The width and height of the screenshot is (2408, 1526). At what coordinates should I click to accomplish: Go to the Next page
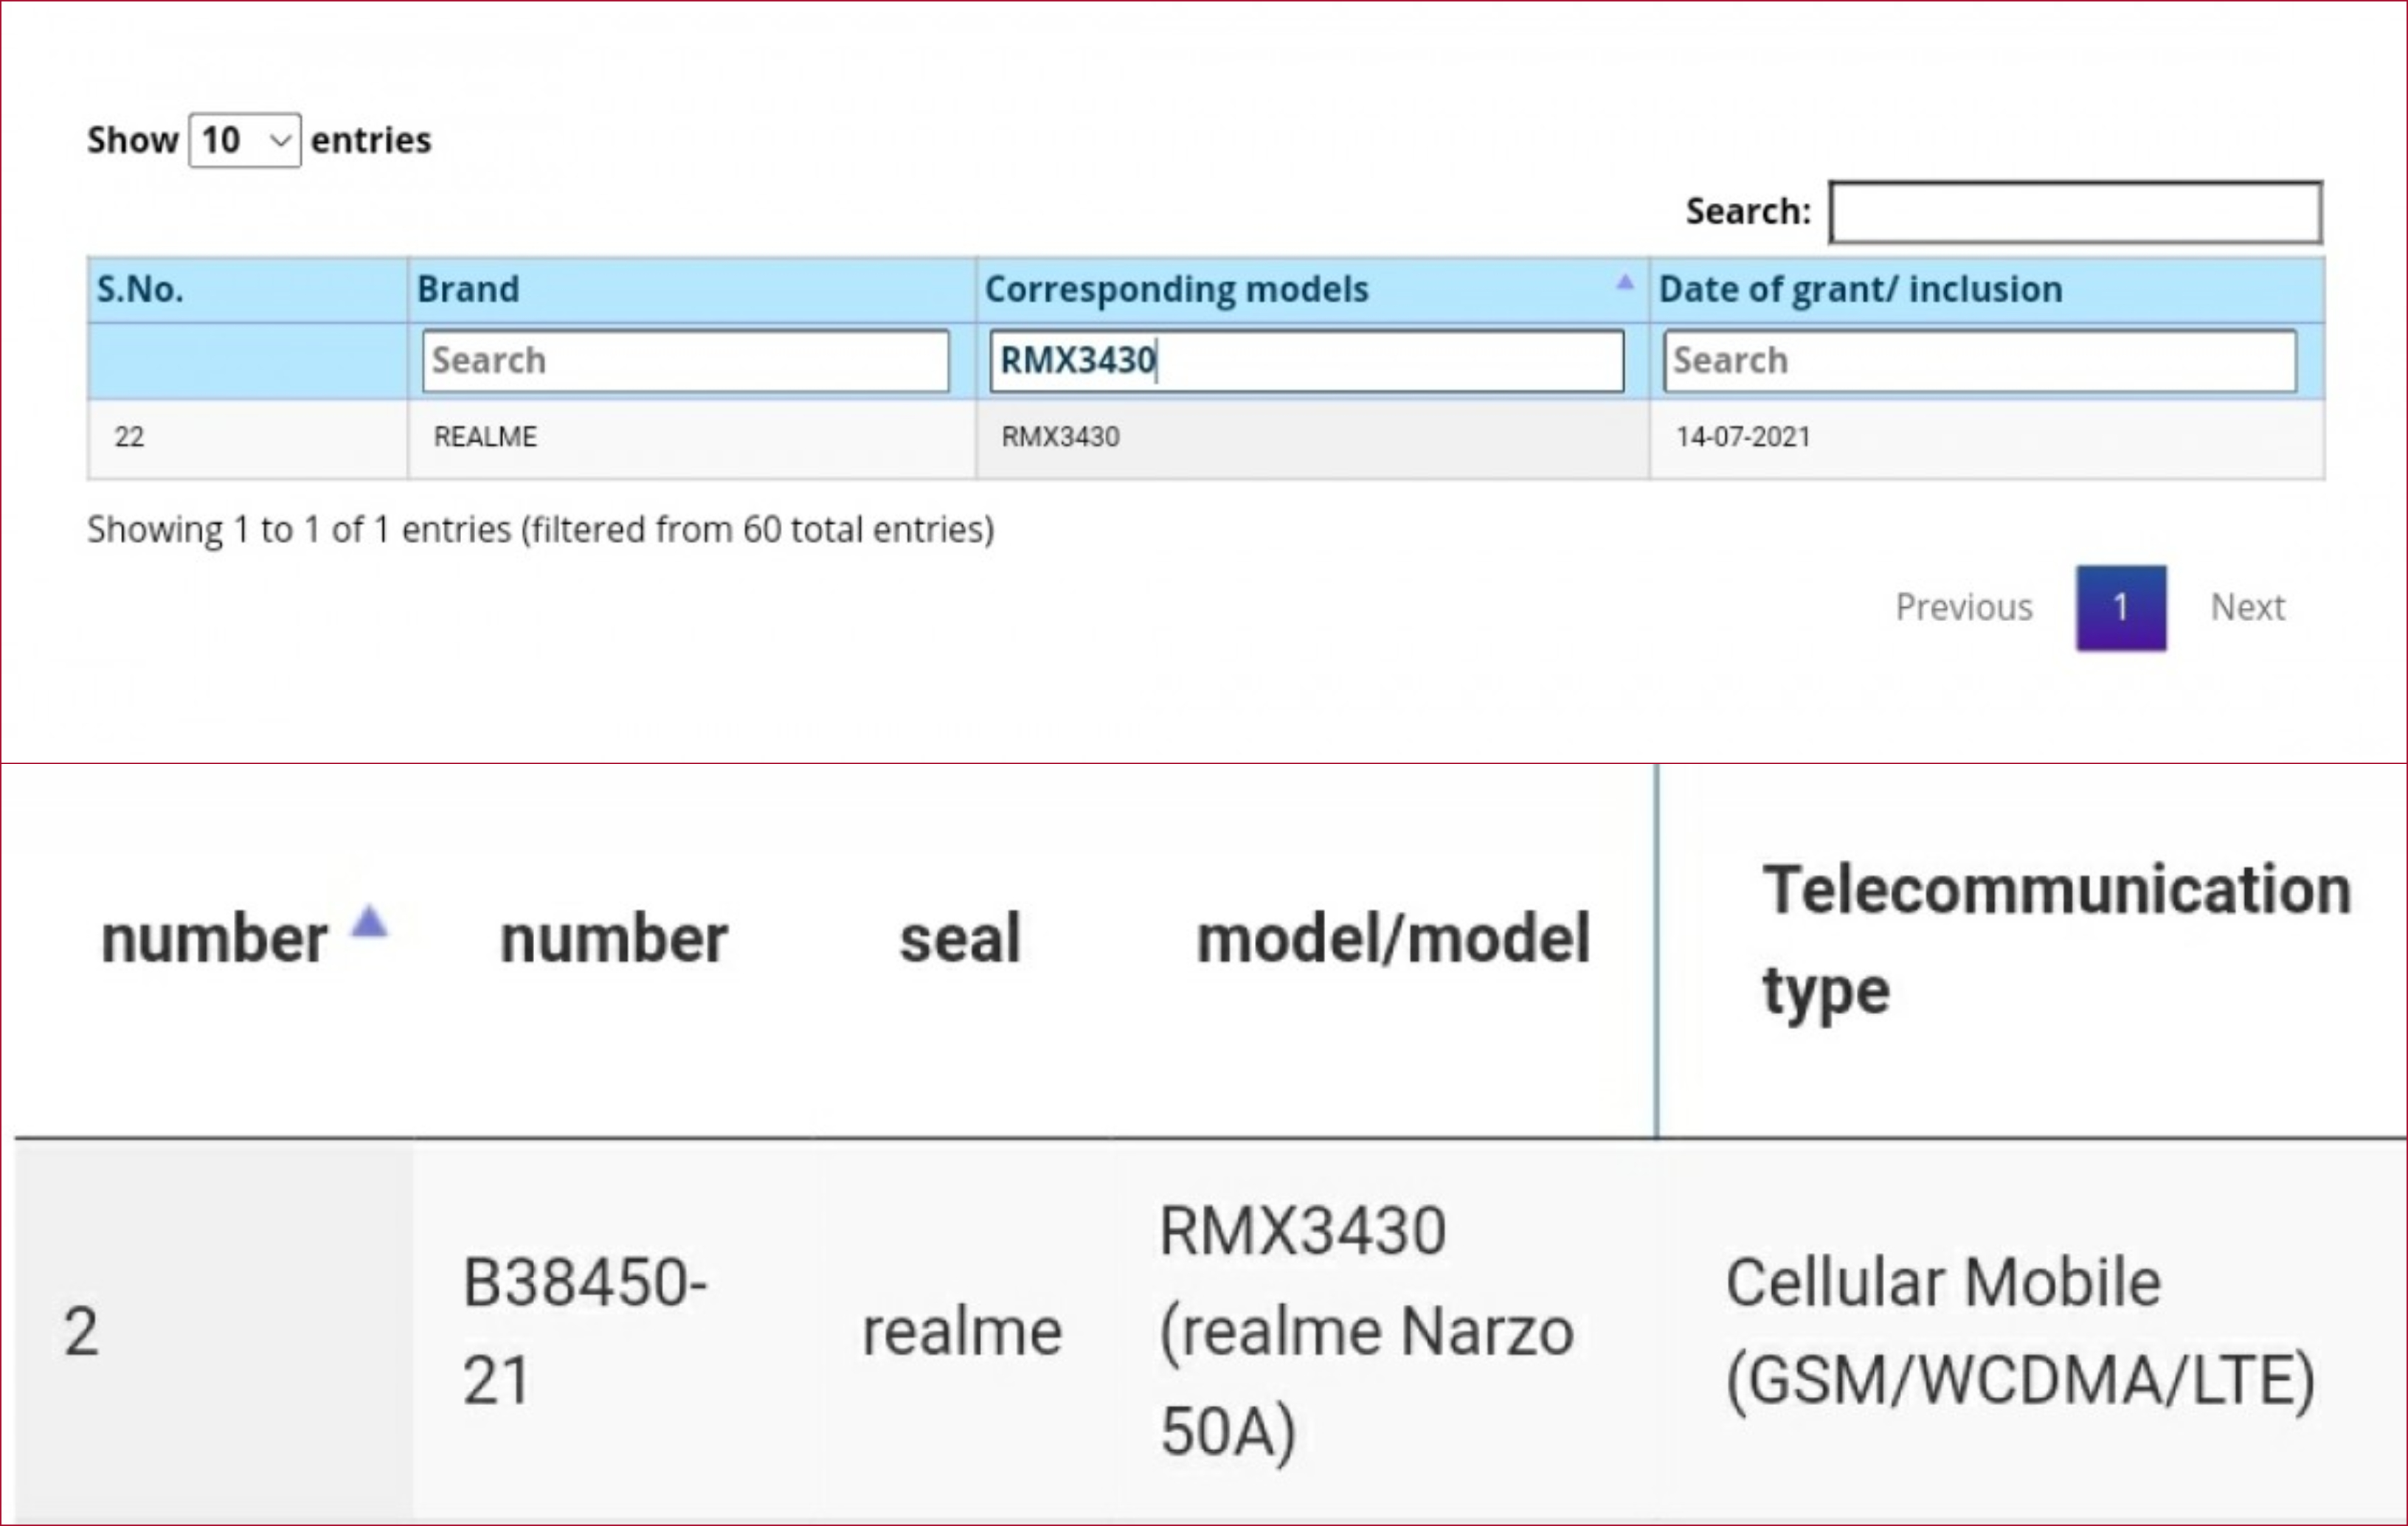pos(2248,608)
